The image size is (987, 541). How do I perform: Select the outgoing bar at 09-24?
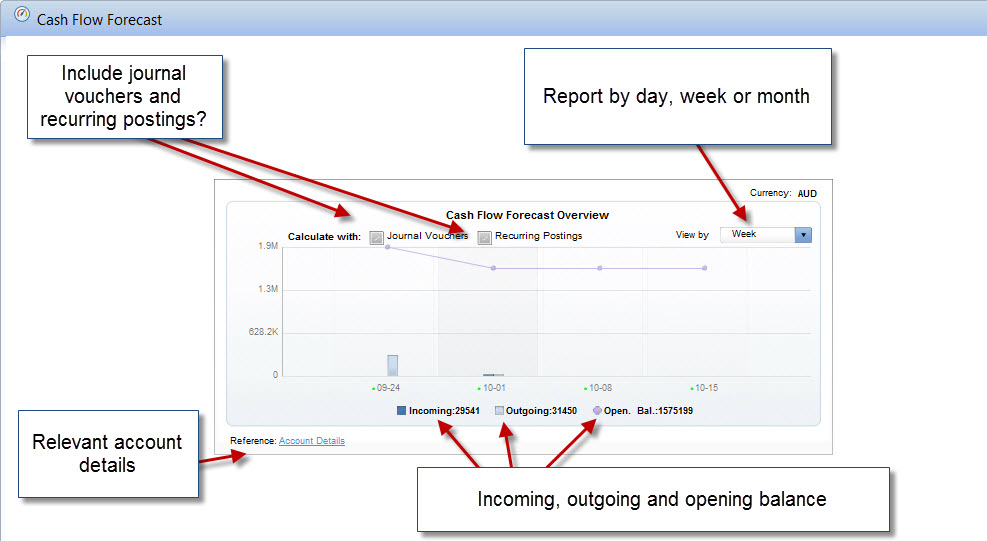pyautogui.click(x=393, y=365)
